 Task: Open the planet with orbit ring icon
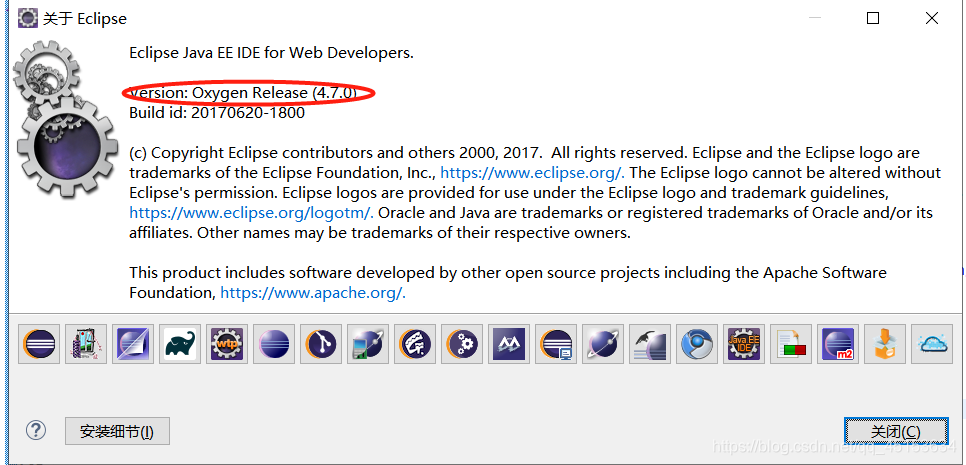tap(603, 344)
